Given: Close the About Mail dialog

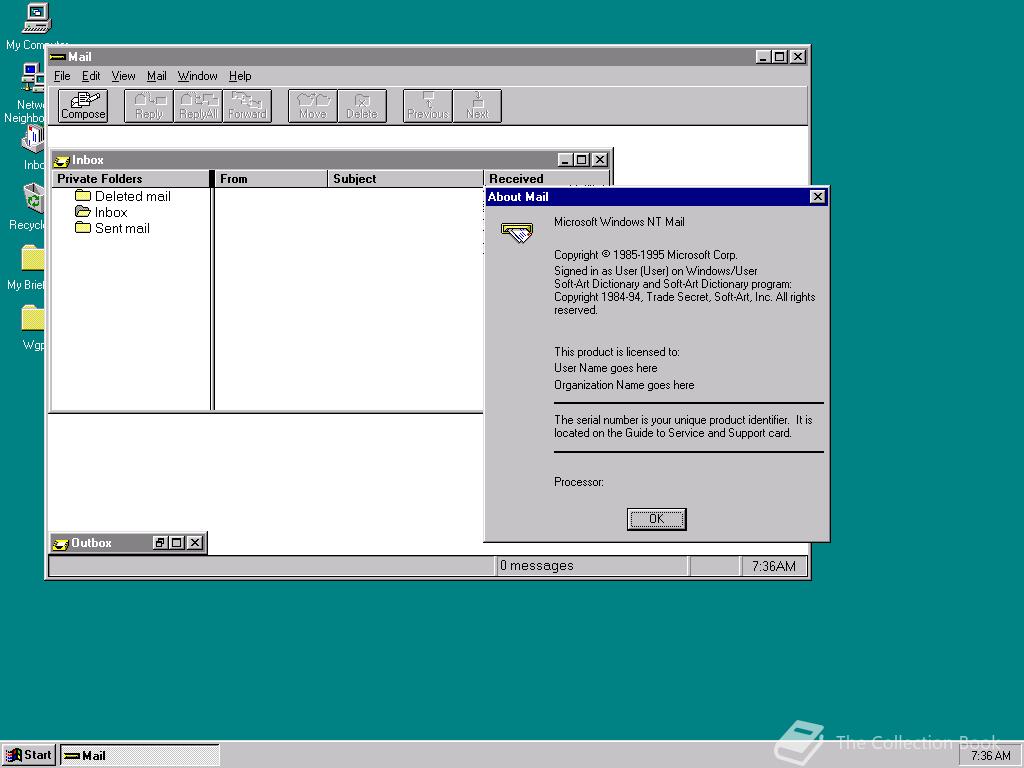Looking at the screenshot, I should pyautogui.click(x=817, y=197).
